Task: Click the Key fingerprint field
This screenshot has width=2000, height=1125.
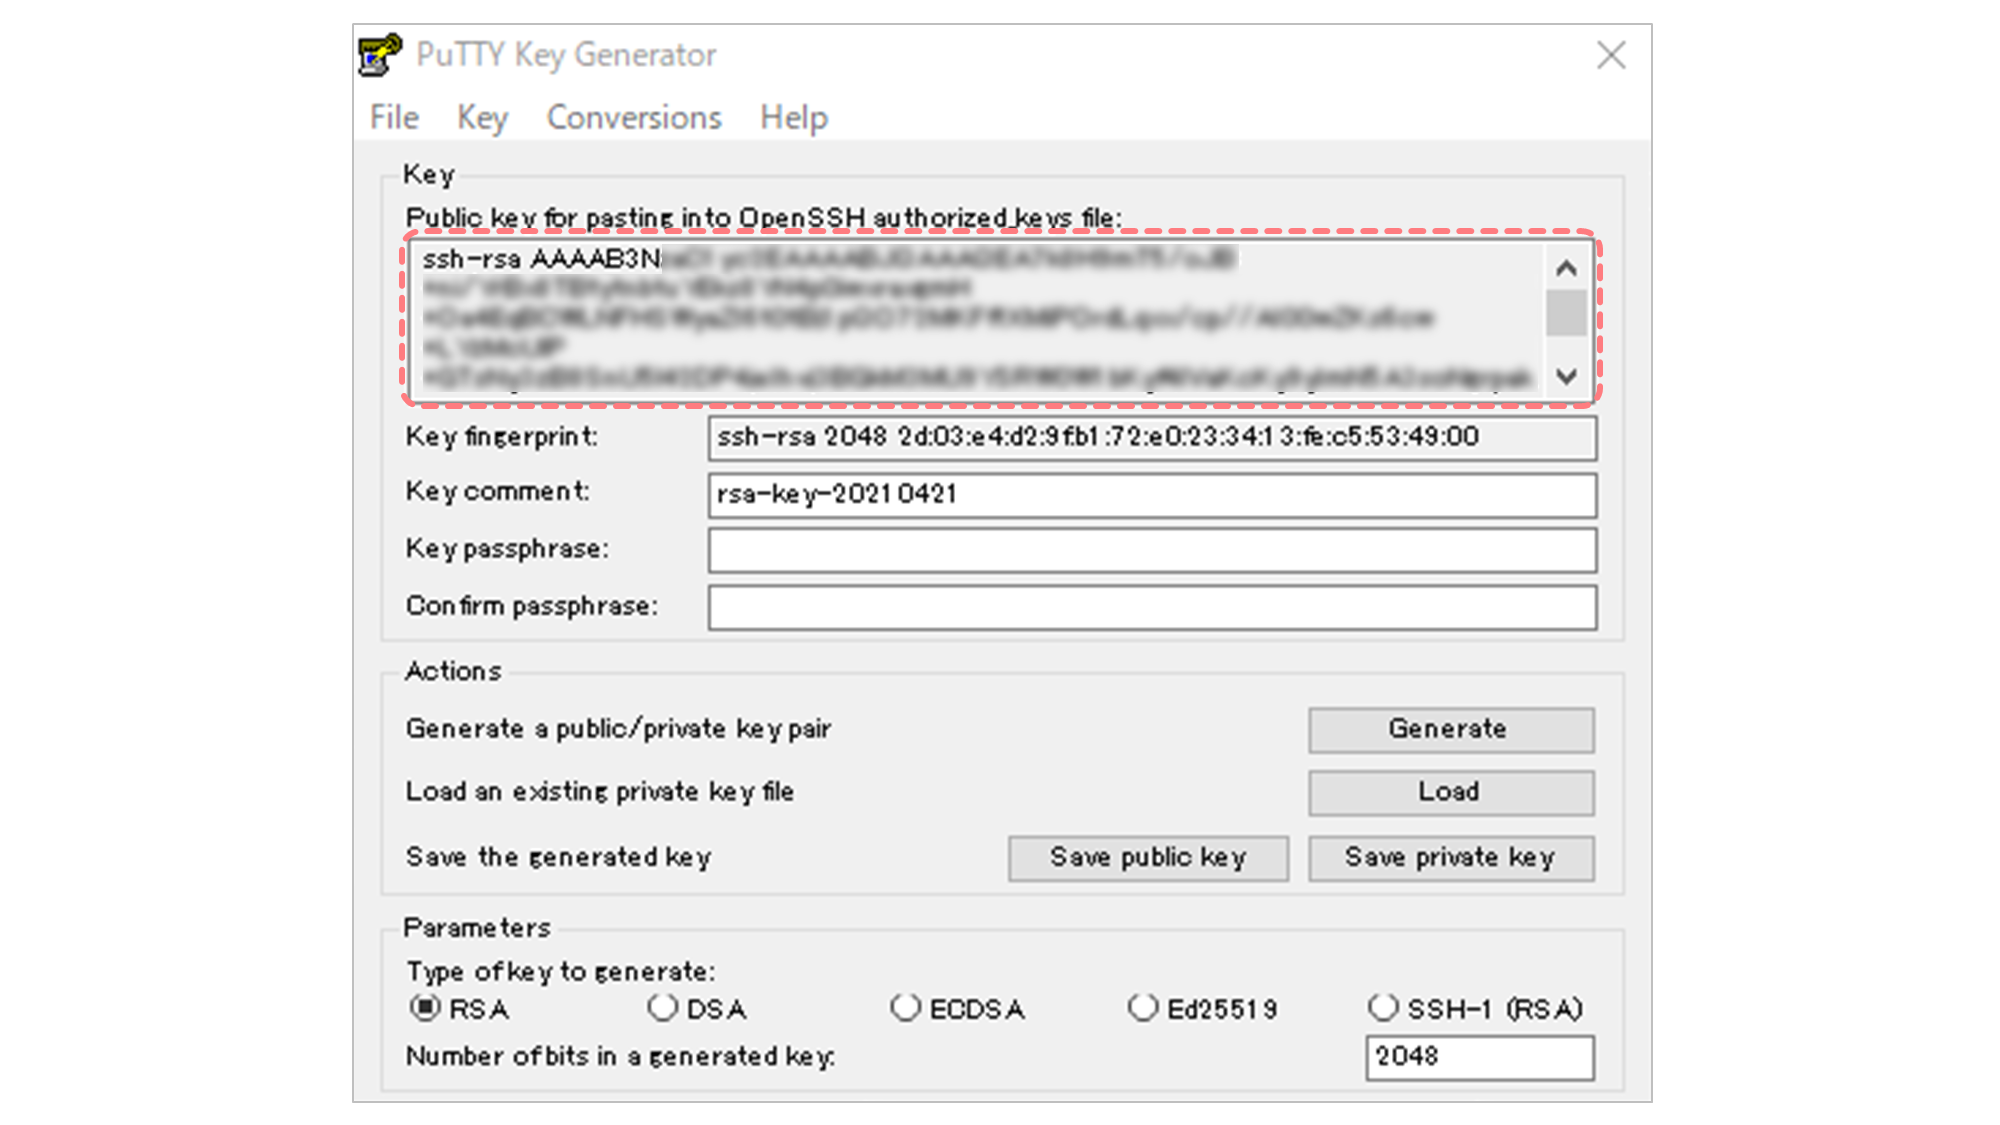Action: 1152,438
